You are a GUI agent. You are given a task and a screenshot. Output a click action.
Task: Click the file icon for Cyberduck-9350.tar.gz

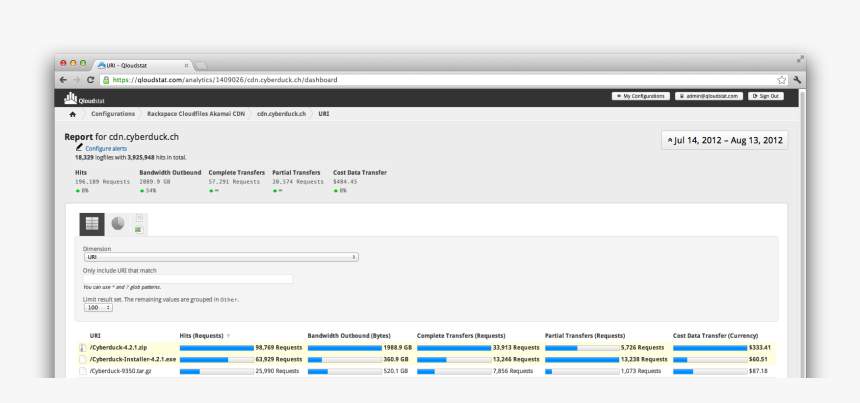point(83,371)
